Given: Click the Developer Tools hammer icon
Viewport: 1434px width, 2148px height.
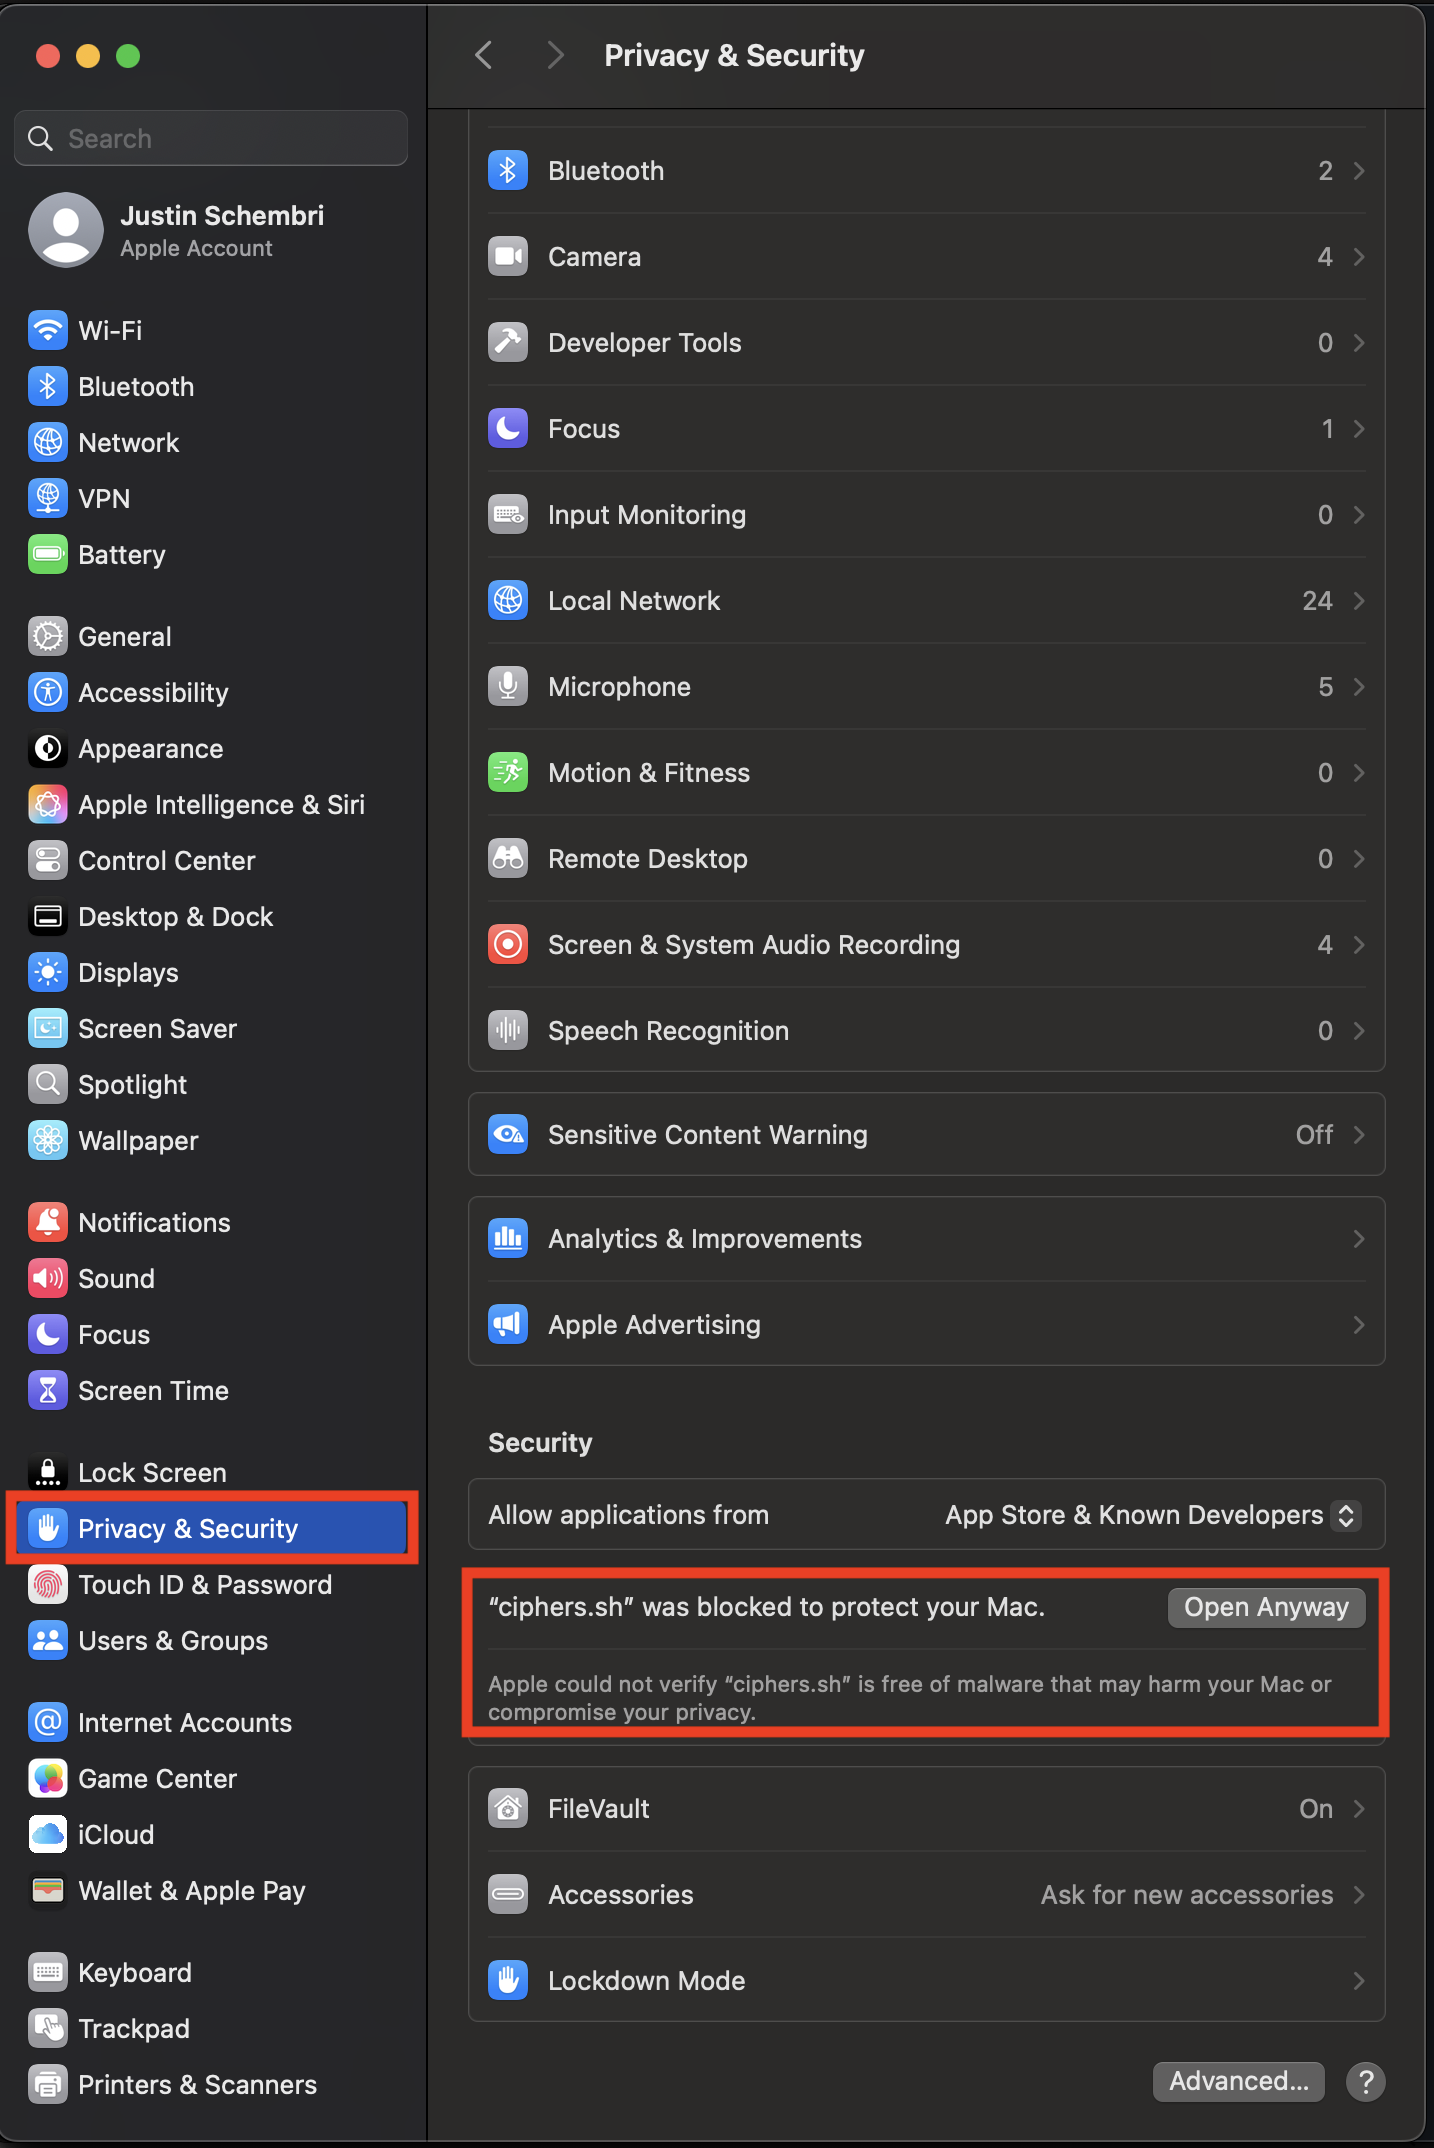Looking at the screenshot, I should [508, 343].
